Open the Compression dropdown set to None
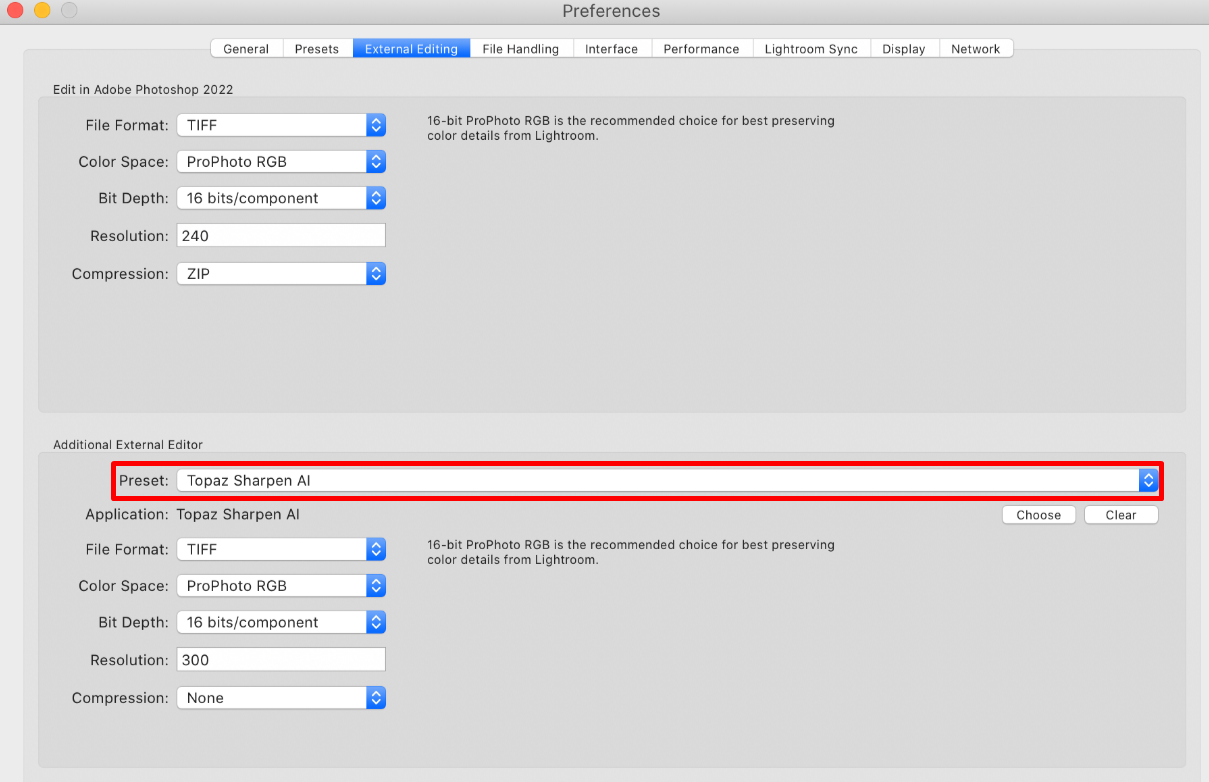 281,697
